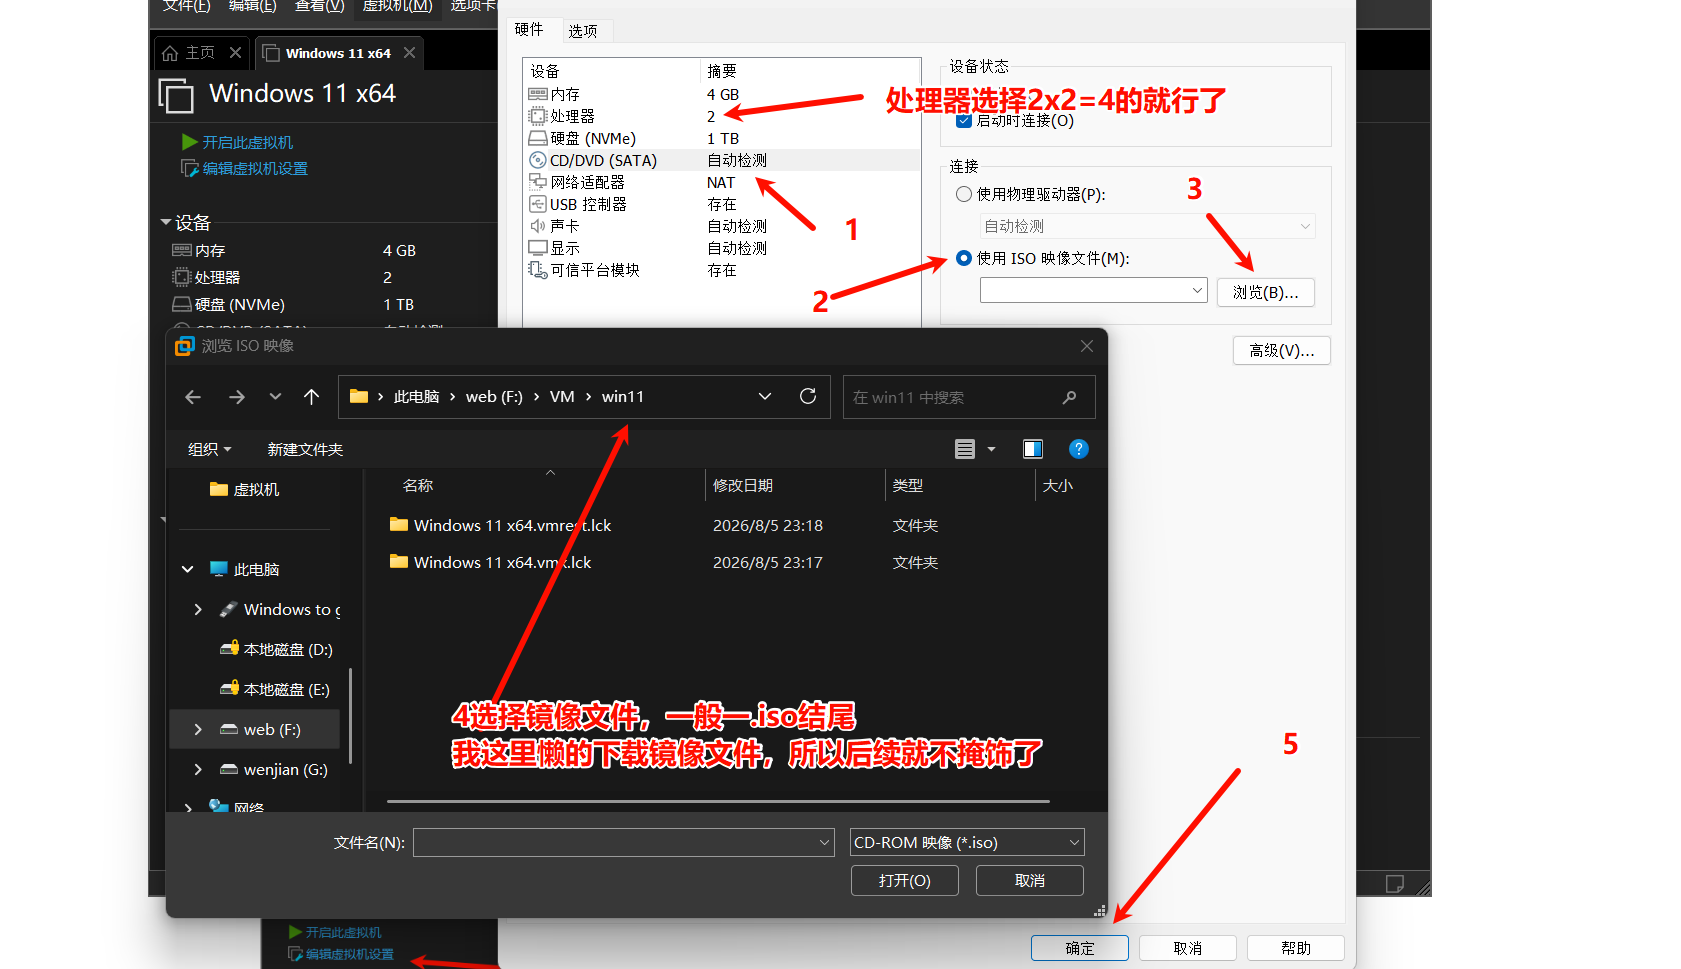Click the advanced button
The width and height of the screenshot is (1681, 969).
1281,350
